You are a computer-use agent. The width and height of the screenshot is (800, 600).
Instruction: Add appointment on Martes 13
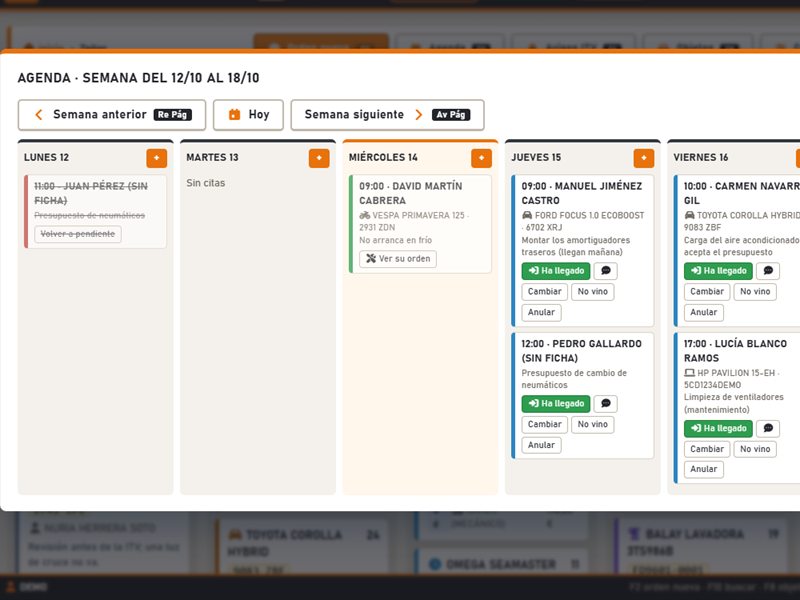(x=319, y=158)
